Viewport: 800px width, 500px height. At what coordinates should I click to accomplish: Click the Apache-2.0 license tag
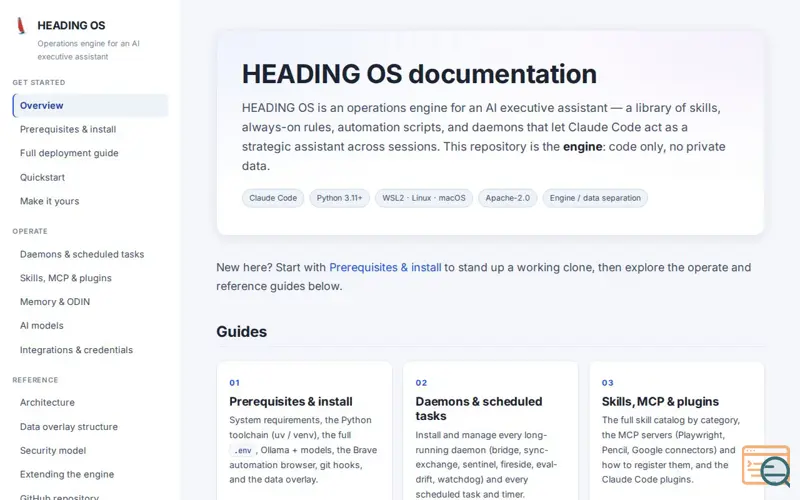[508, 198]
